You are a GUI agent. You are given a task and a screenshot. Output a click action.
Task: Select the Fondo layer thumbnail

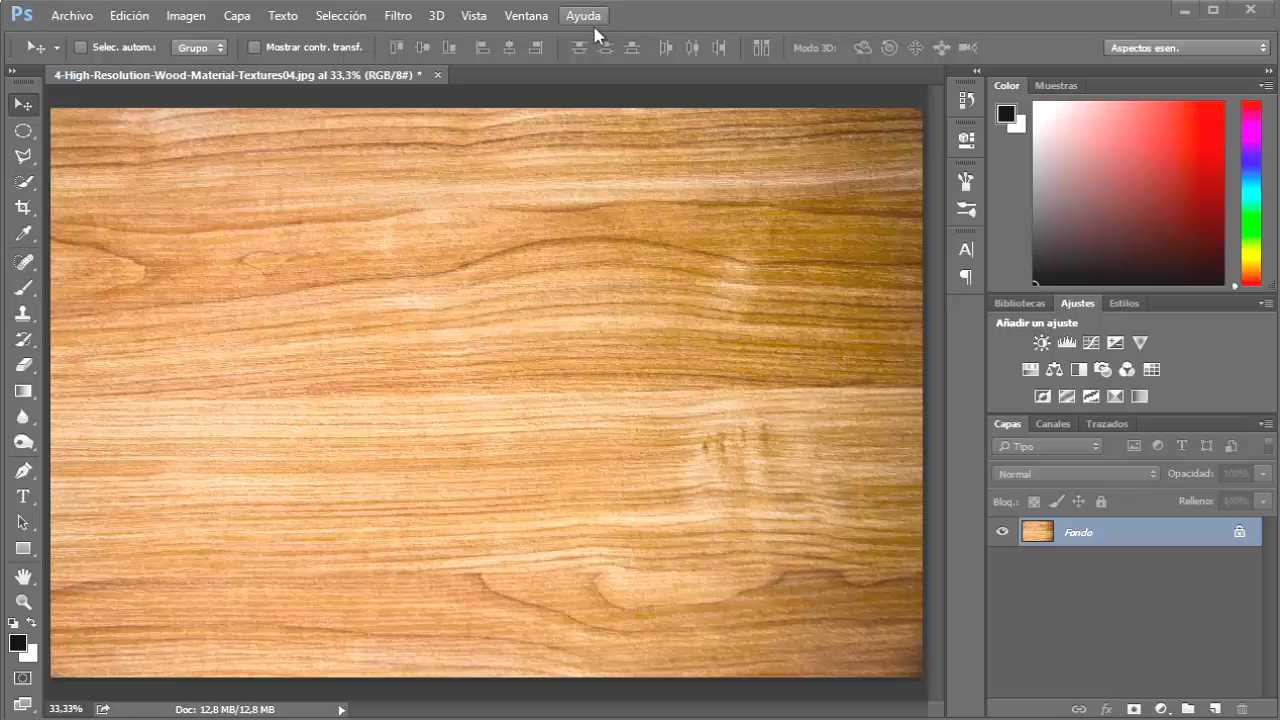tap(1038, 532)
